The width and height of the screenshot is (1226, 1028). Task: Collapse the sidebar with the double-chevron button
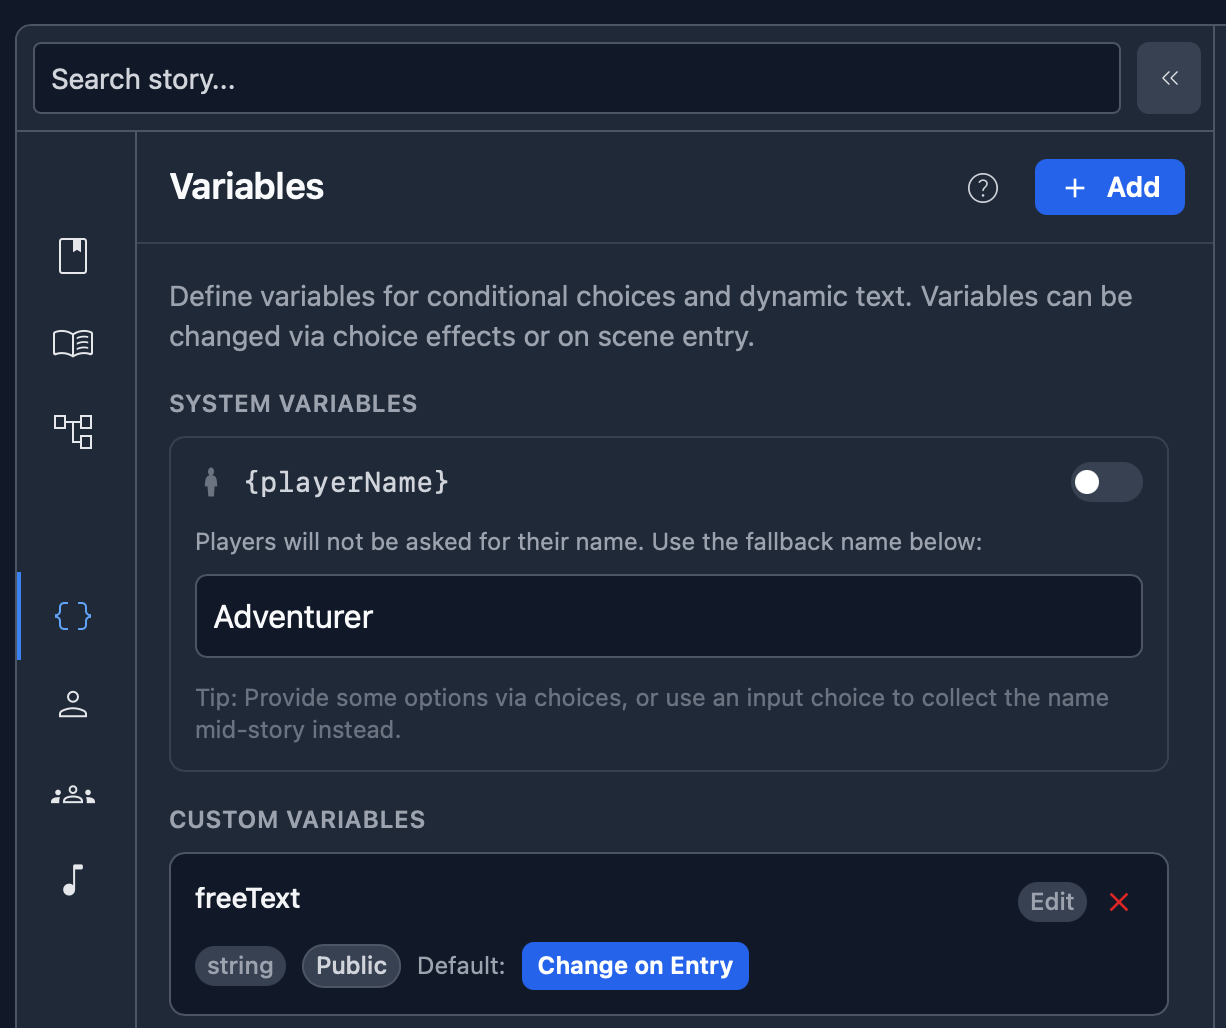pyautogui.click(x=1168, y=78)
